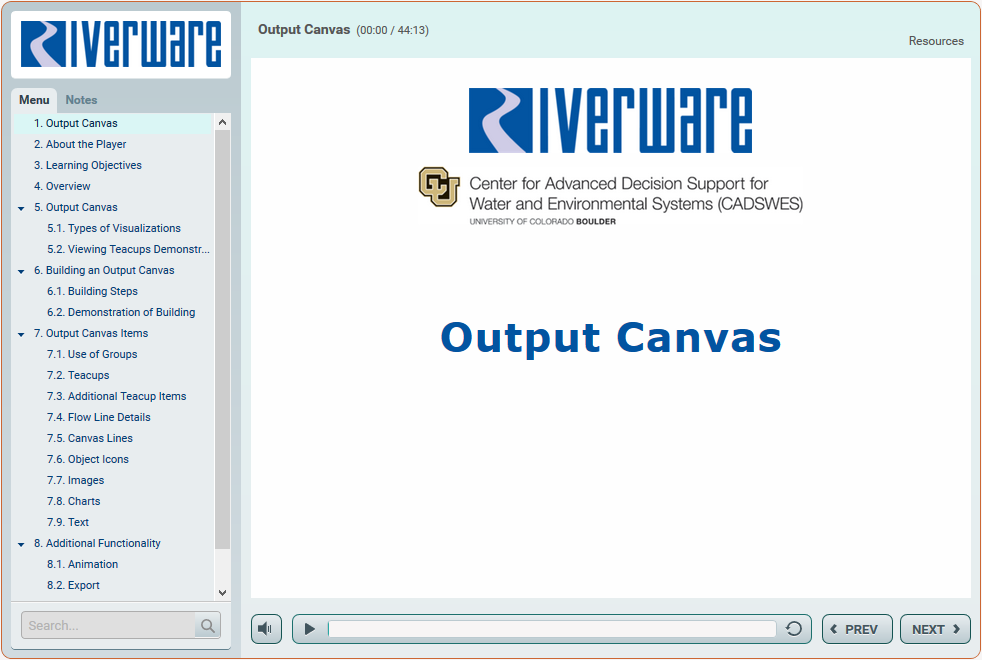Open 6. Building an Output Canvas
Viewport: 982px width, 660px height.
pyautogui.click(x=104, y=270)
